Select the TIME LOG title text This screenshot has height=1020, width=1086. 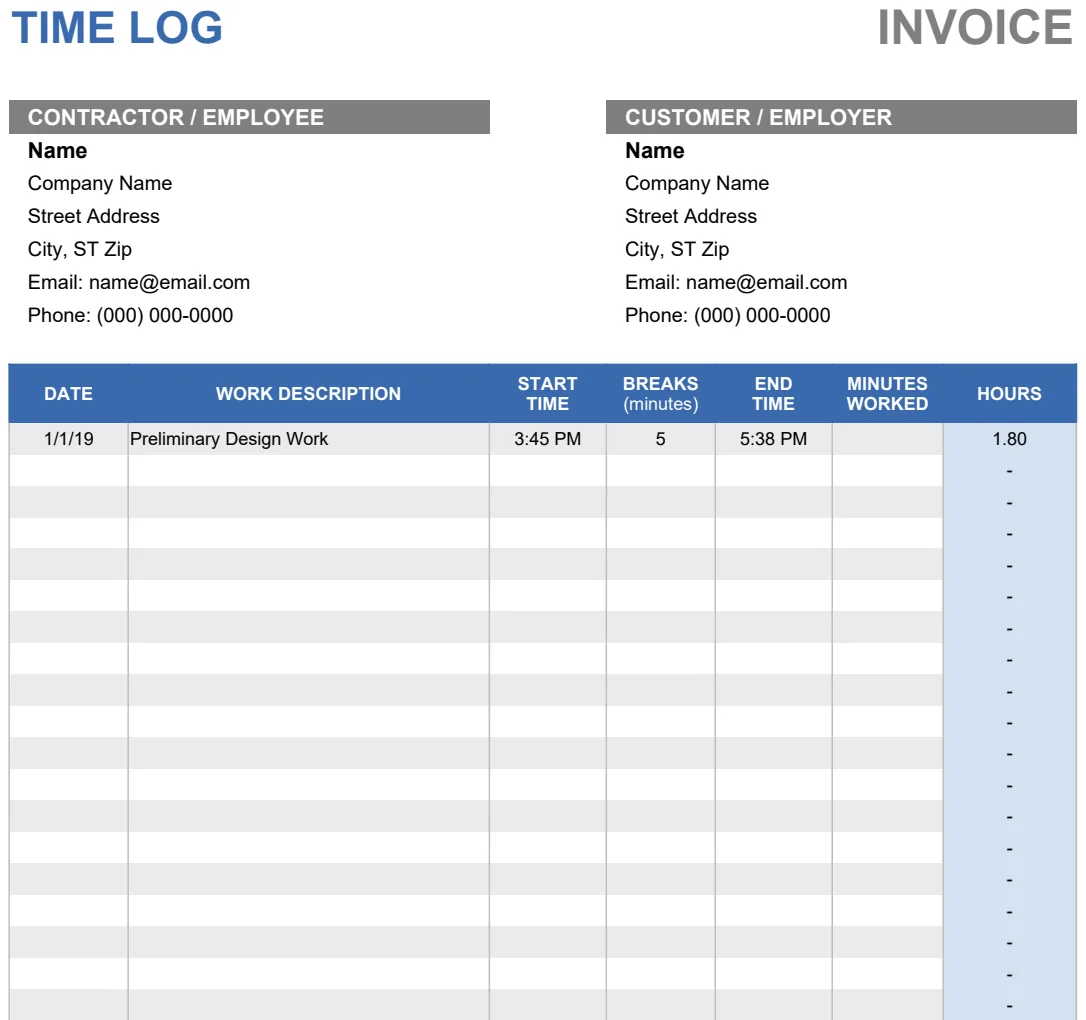117,28
